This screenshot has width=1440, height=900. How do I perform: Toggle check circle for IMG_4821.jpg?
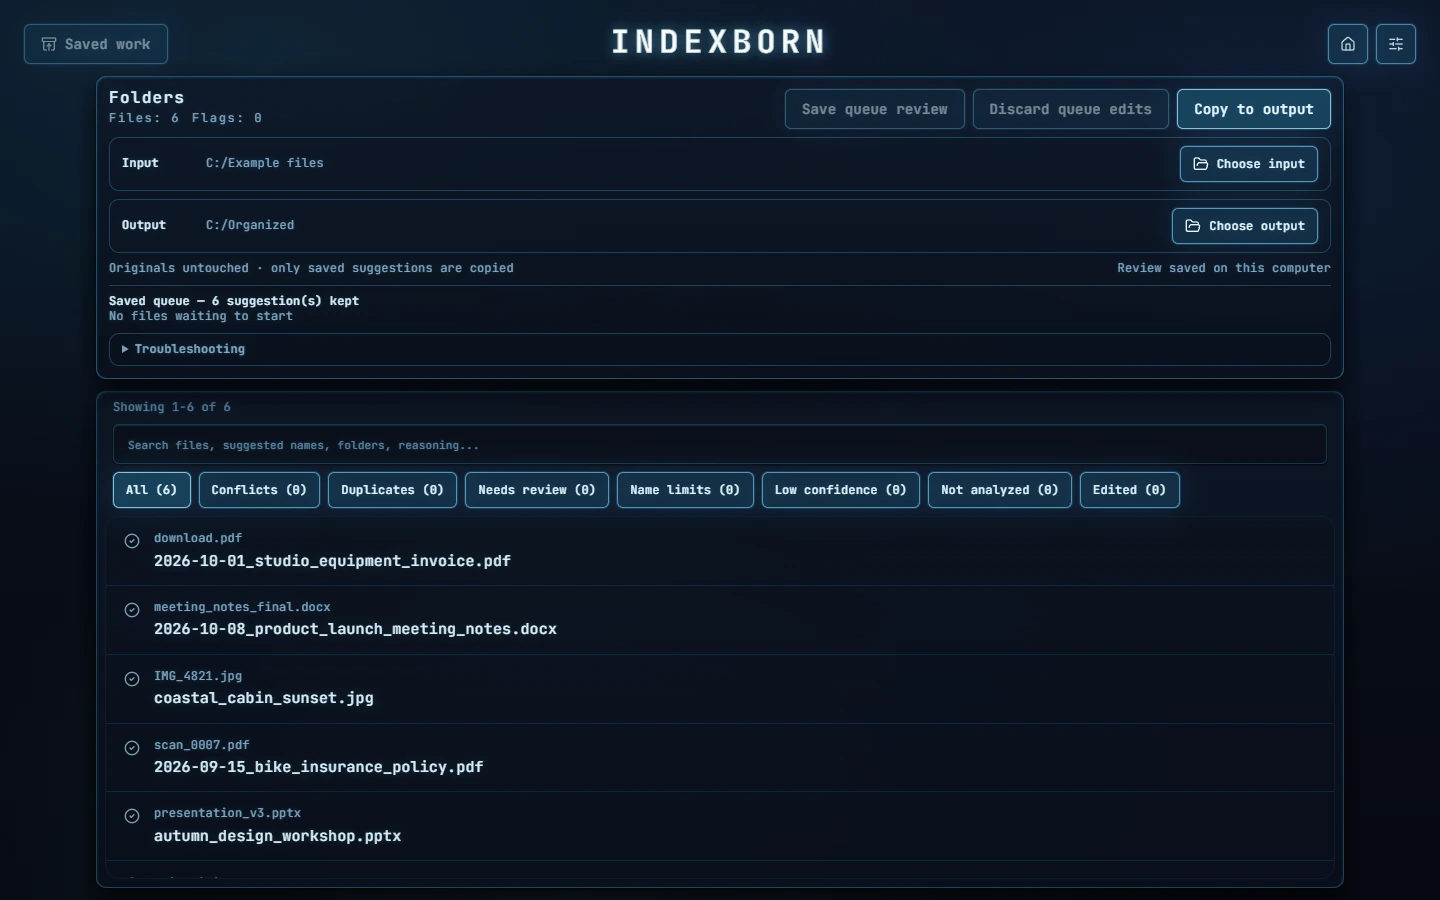(x=132, y=679)
